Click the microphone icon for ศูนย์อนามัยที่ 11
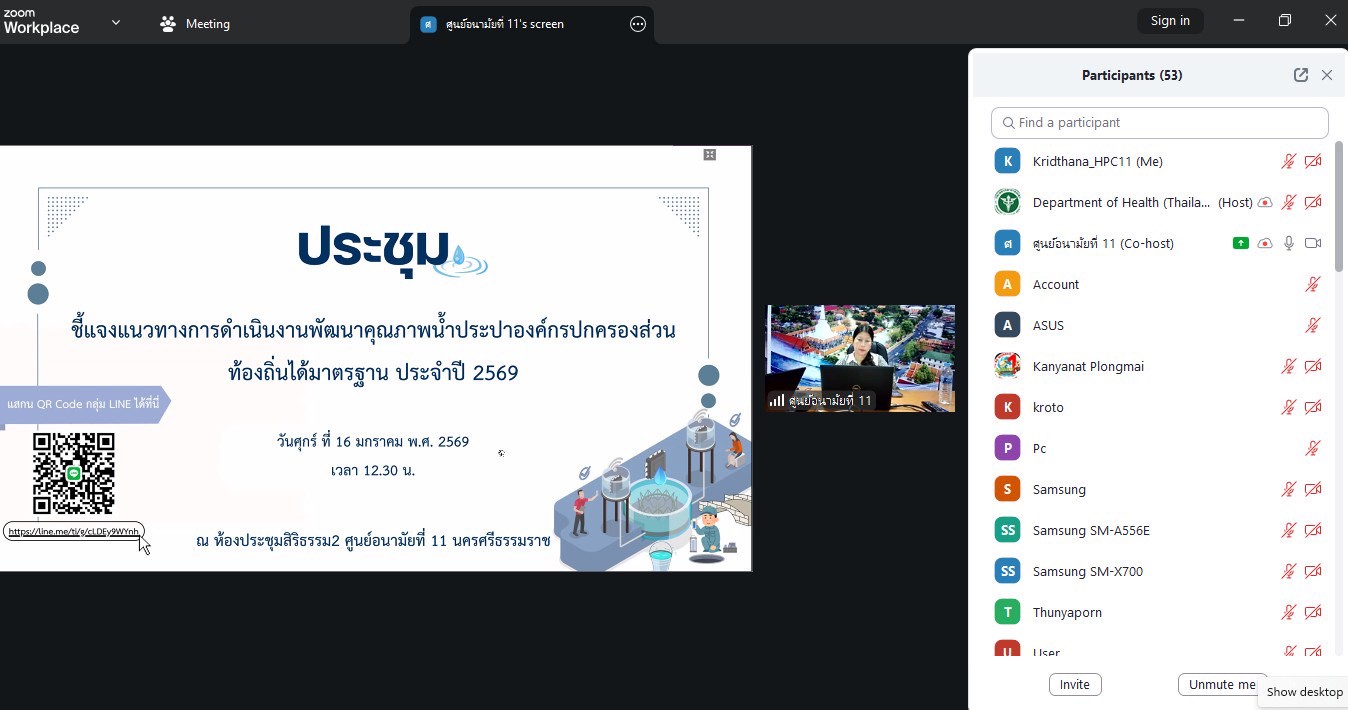Image resolution: width=1348 pixels, height=710 pixels. 1289,243
